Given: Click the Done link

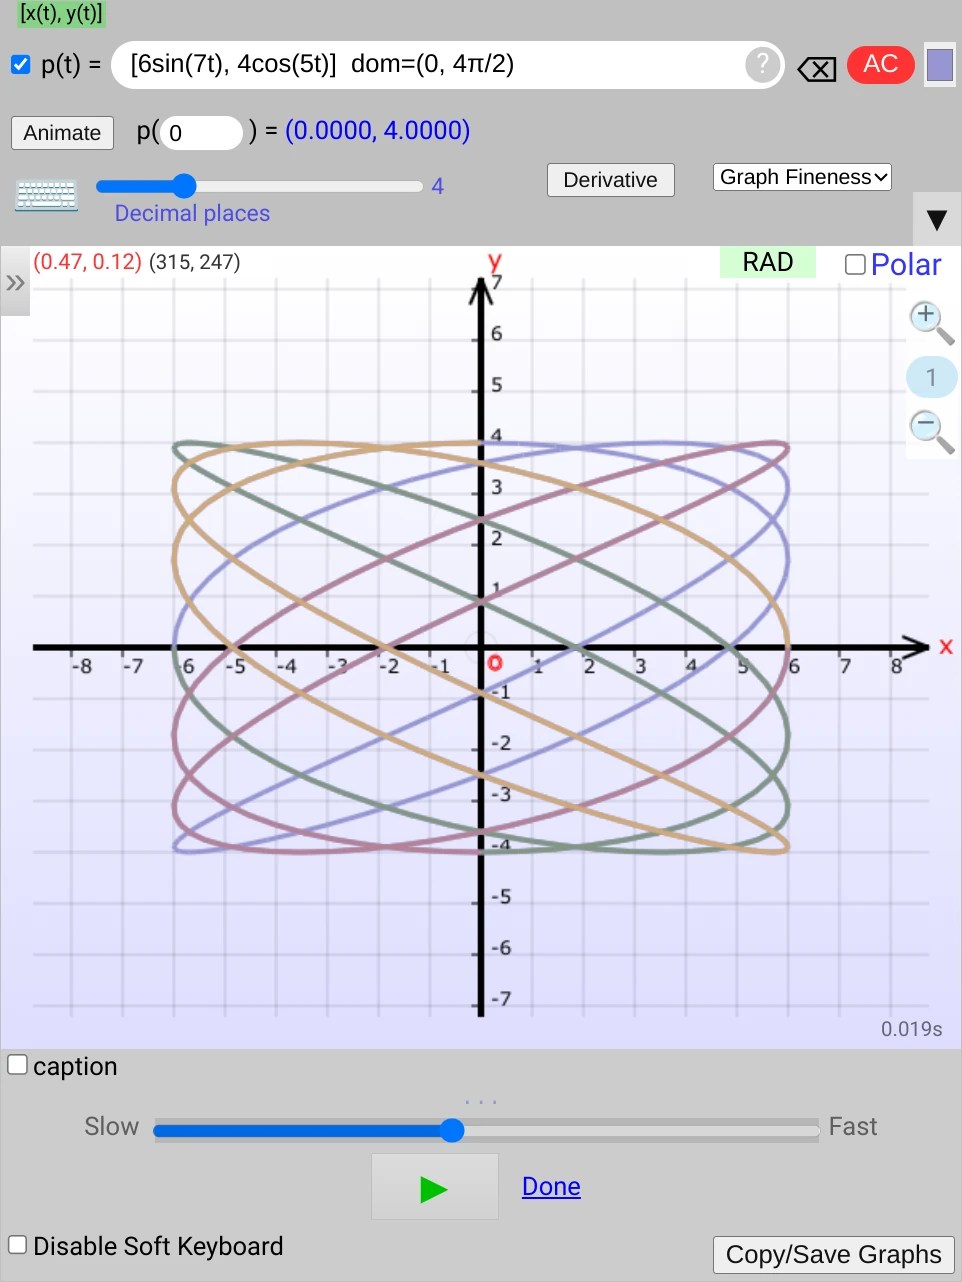Looking at the screenshot, I should pos(550,1186).
